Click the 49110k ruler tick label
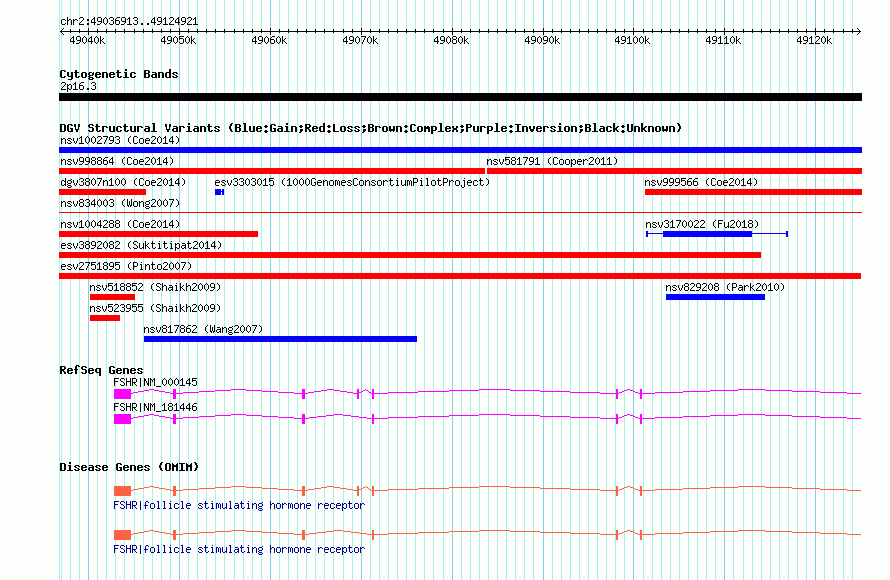890x580 pixels. pyautogui.click(x=723, y=40)
